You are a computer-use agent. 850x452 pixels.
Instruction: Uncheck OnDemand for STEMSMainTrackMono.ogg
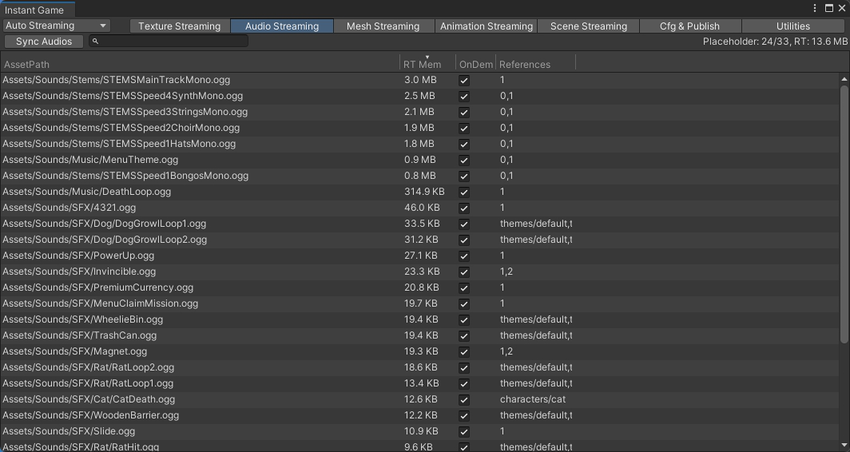(464, 79)
